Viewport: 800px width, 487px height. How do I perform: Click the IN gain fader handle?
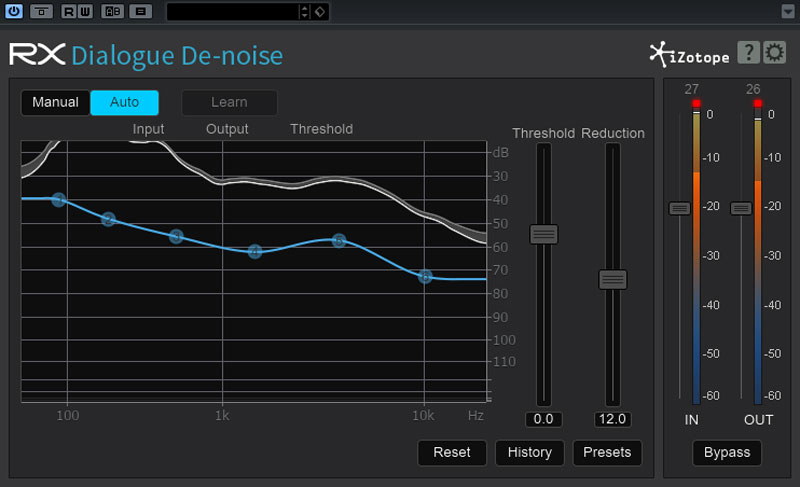coord(680,208)
